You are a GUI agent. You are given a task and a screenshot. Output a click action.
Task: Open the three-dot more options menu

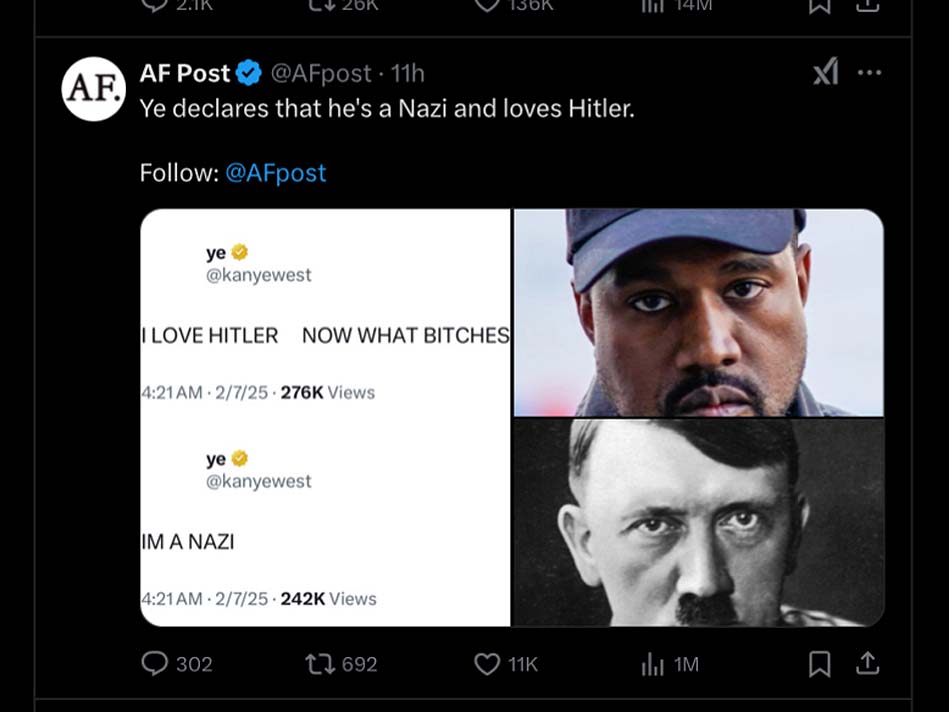click(x=870, y=73)
